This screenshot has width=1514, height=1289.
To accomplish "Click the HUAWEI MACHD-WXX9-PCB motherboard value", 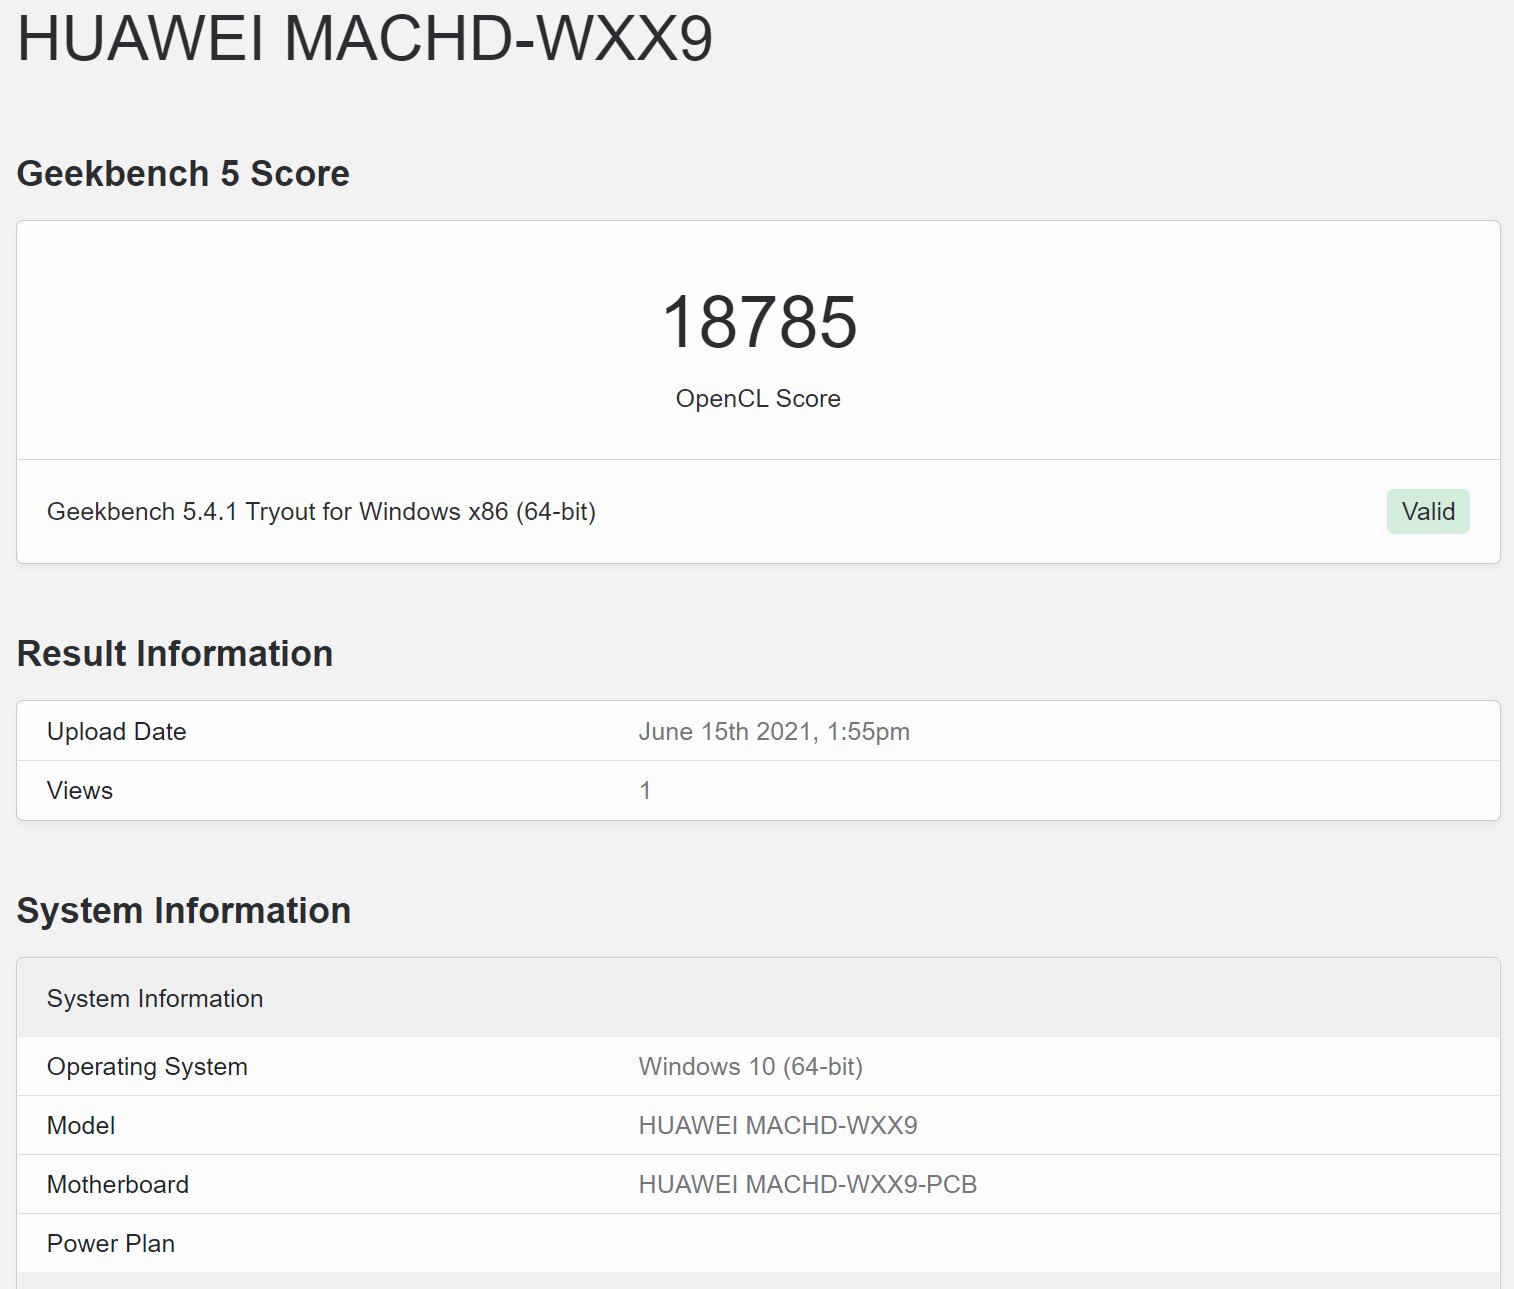I will (807, 1185).
